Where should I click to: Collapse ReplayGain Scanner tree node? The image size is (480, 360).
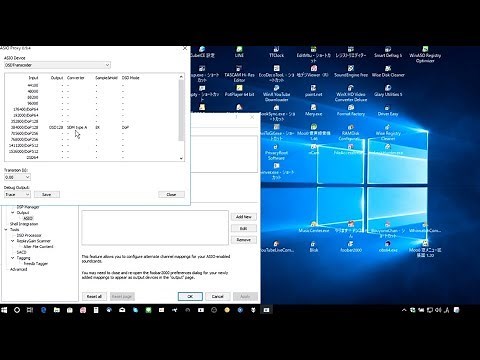[x=13, y=241]
